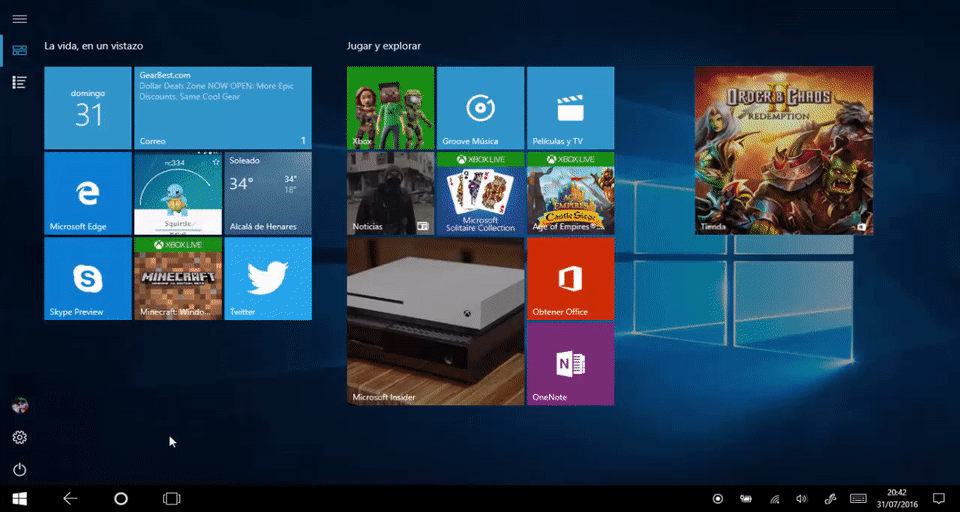Select the Pinned tiles view

click(x=19, y=50)
